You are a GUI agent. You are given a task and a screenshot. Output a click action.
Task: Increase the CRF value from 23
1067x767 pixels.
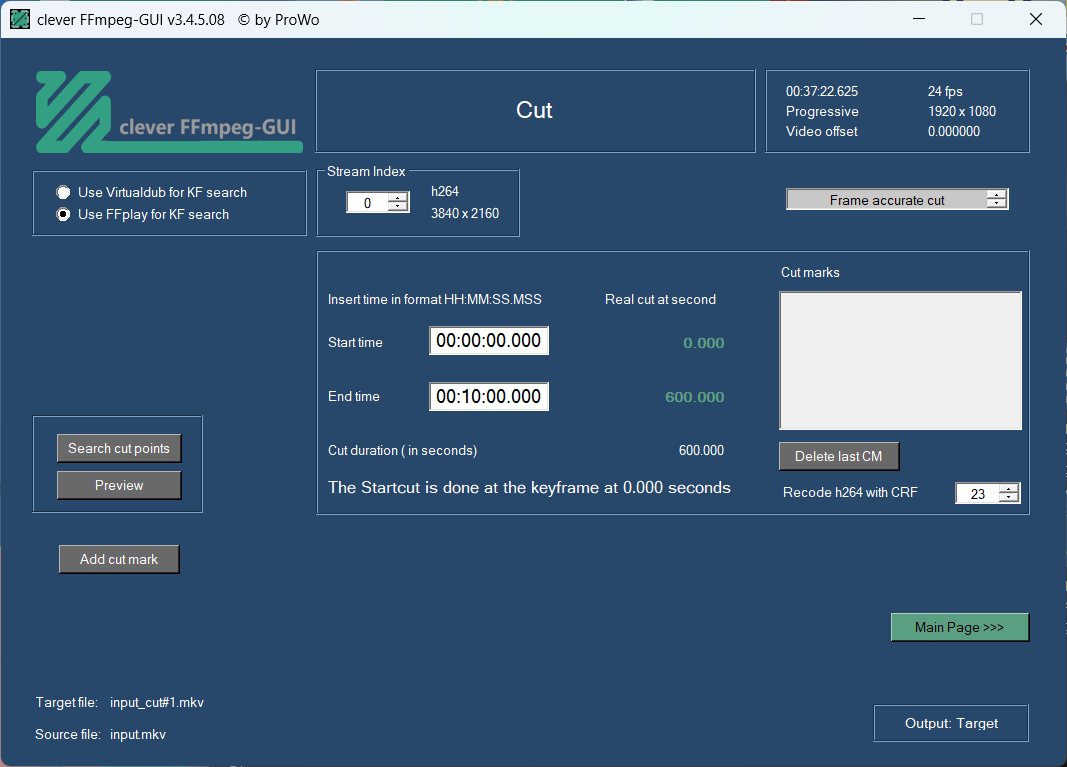coord(1008,489)
